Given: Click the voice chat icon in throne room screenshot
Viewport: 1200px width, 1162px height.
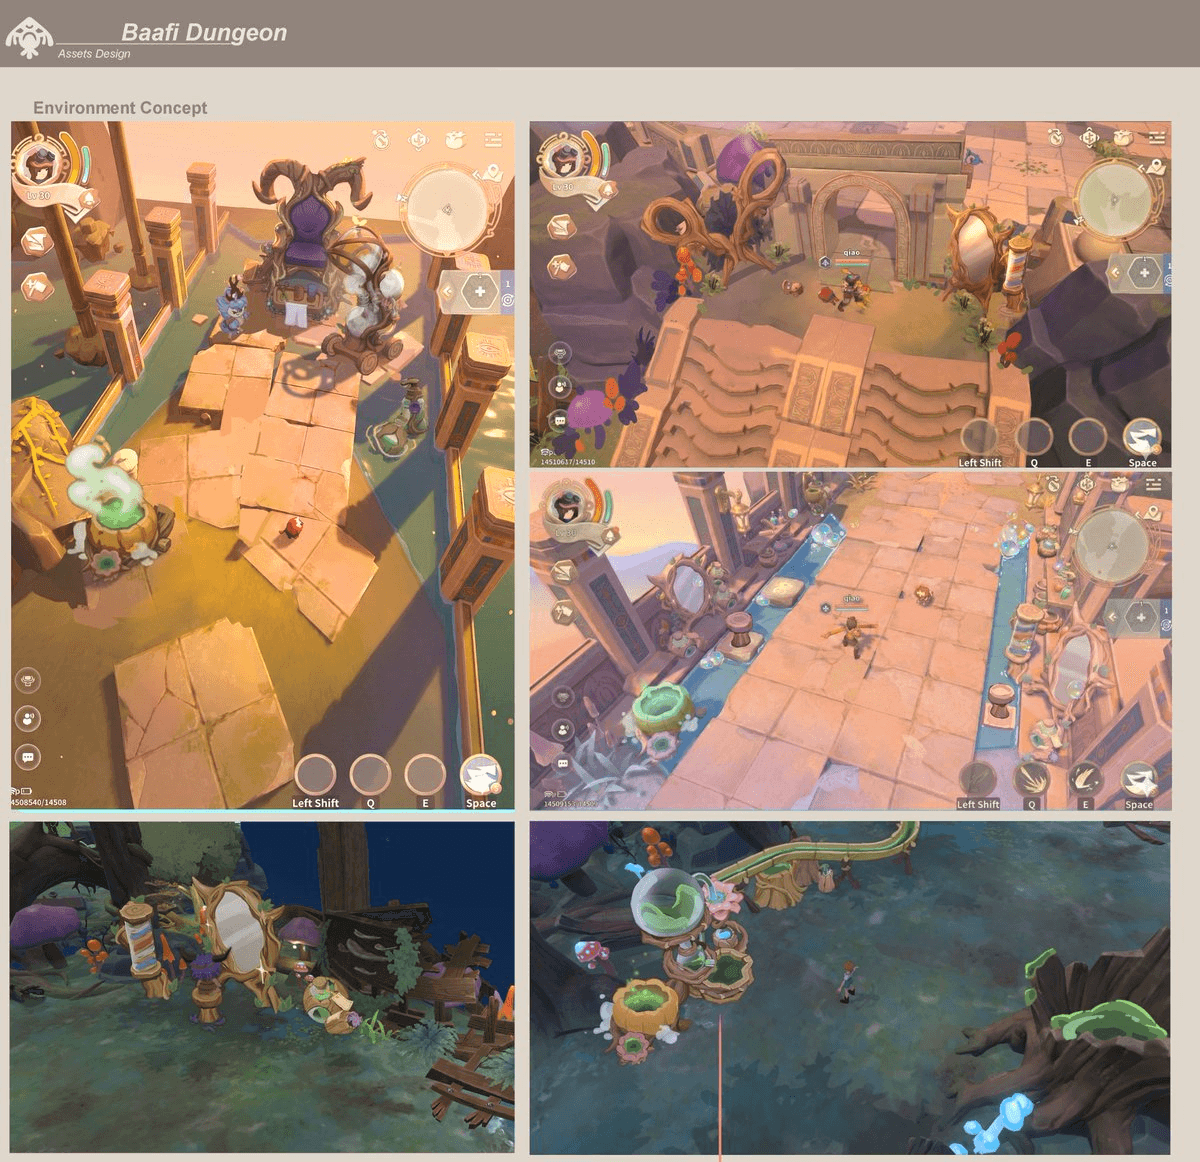Looking at the screenshot, I should click(28, 718).
